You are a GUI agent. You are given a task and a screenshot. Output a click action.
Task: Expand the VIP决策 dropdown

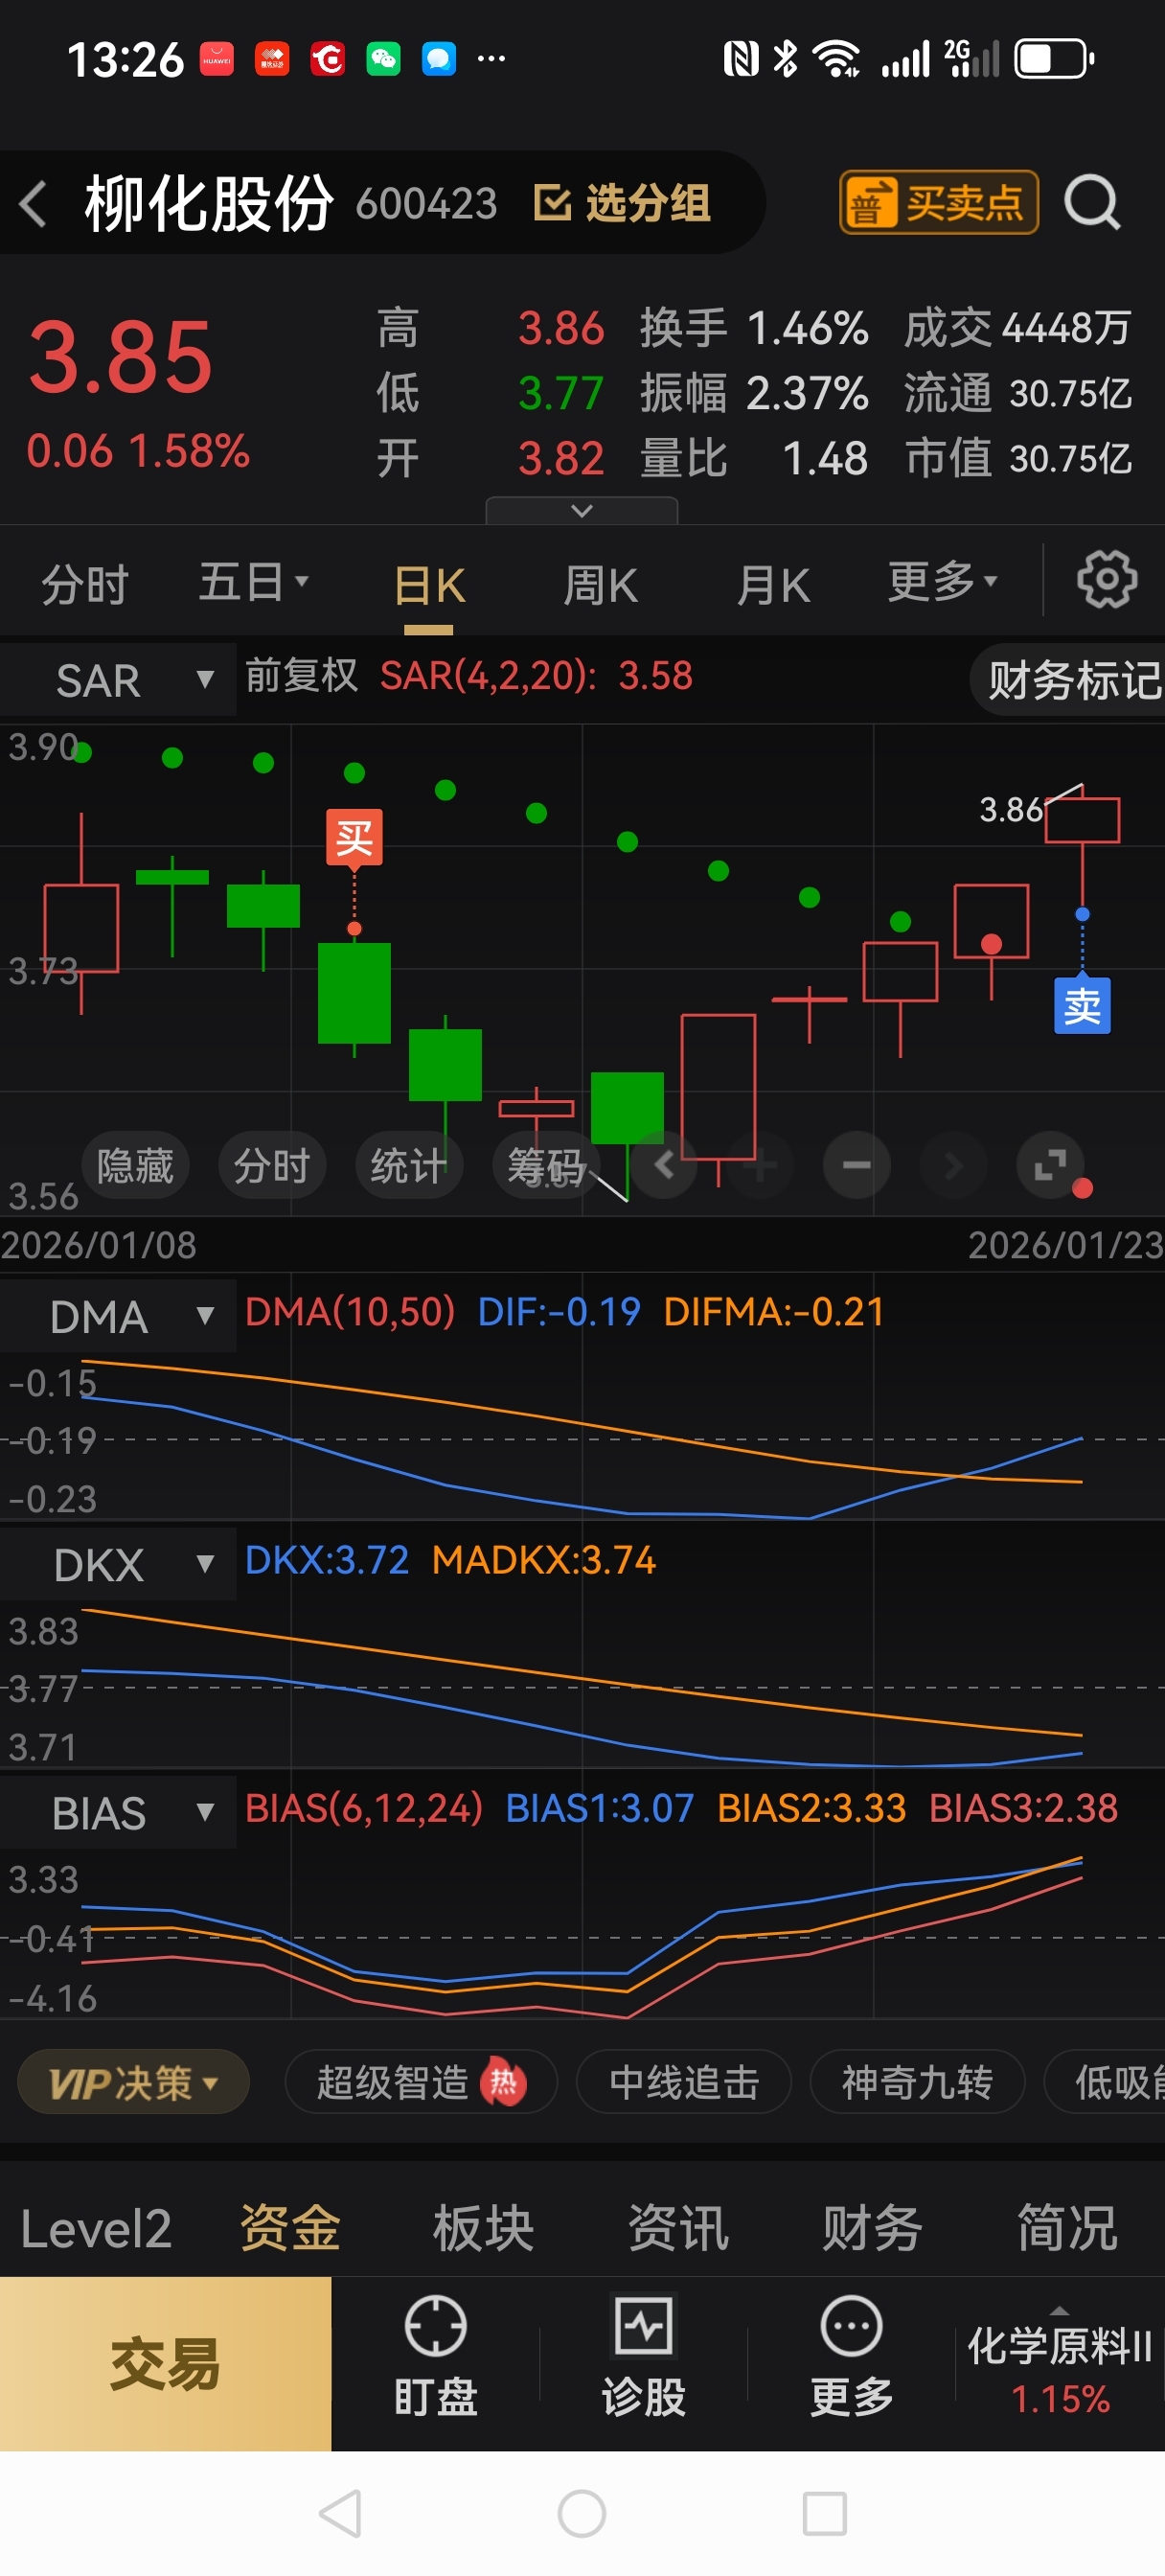click(x=133, y=2083)
